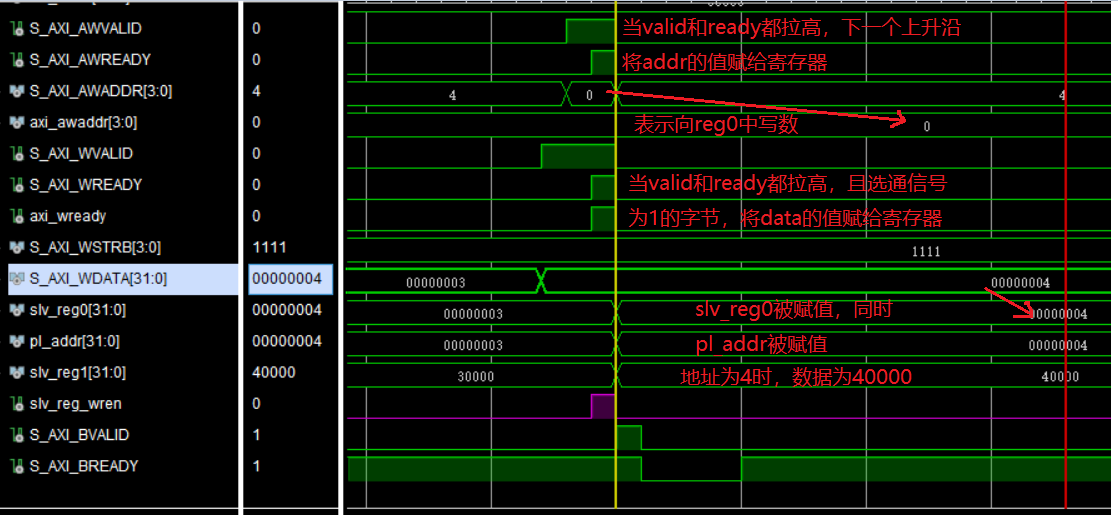Click the wire icon beside axi_wready
Screen dimensions: 1118x517
click(x=18, y=216)
